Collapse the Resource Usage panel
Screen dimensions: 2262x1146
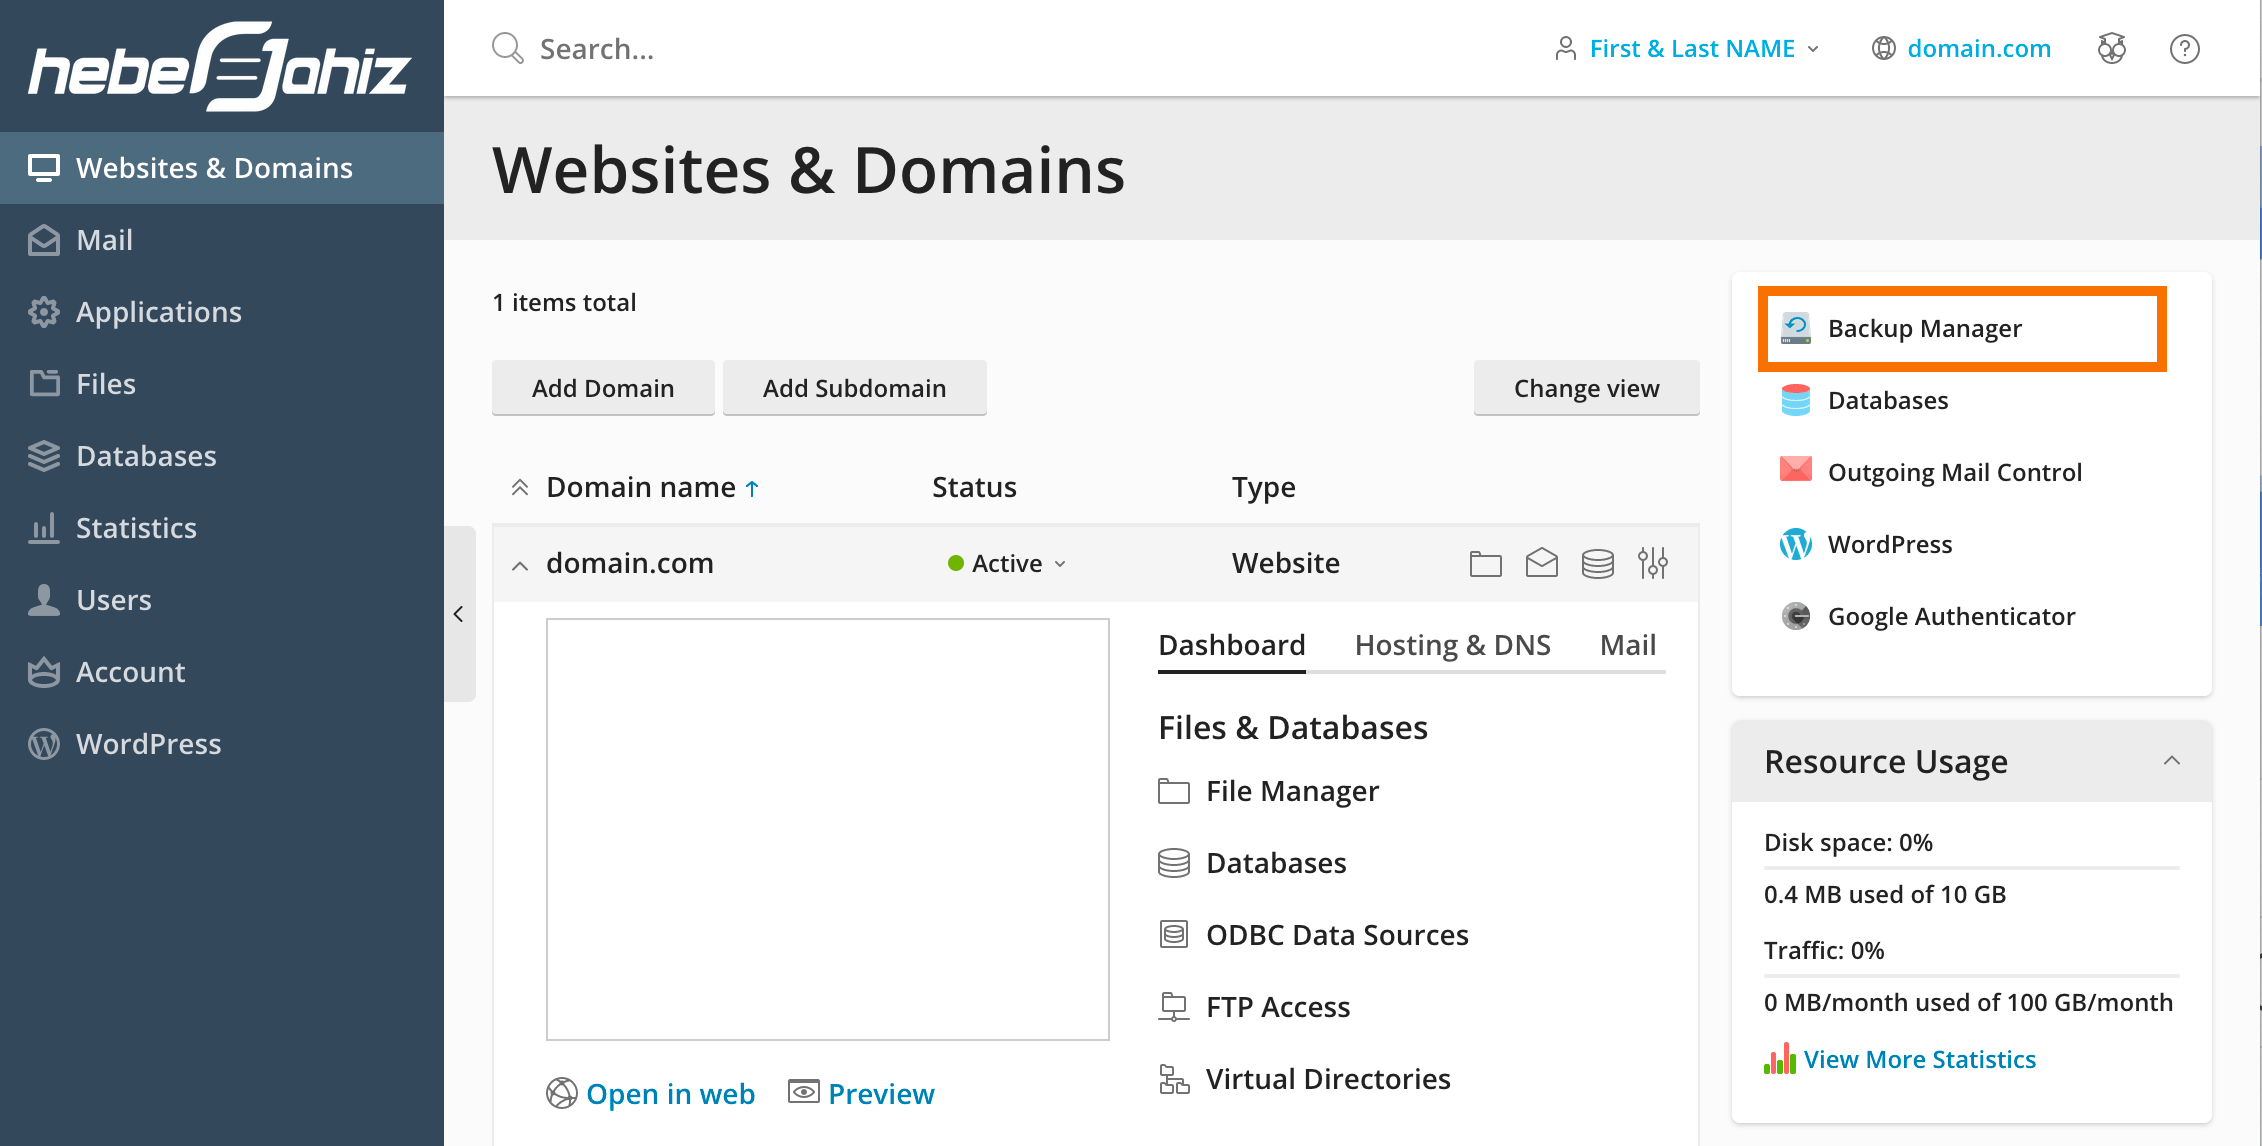pos(2172,761)
